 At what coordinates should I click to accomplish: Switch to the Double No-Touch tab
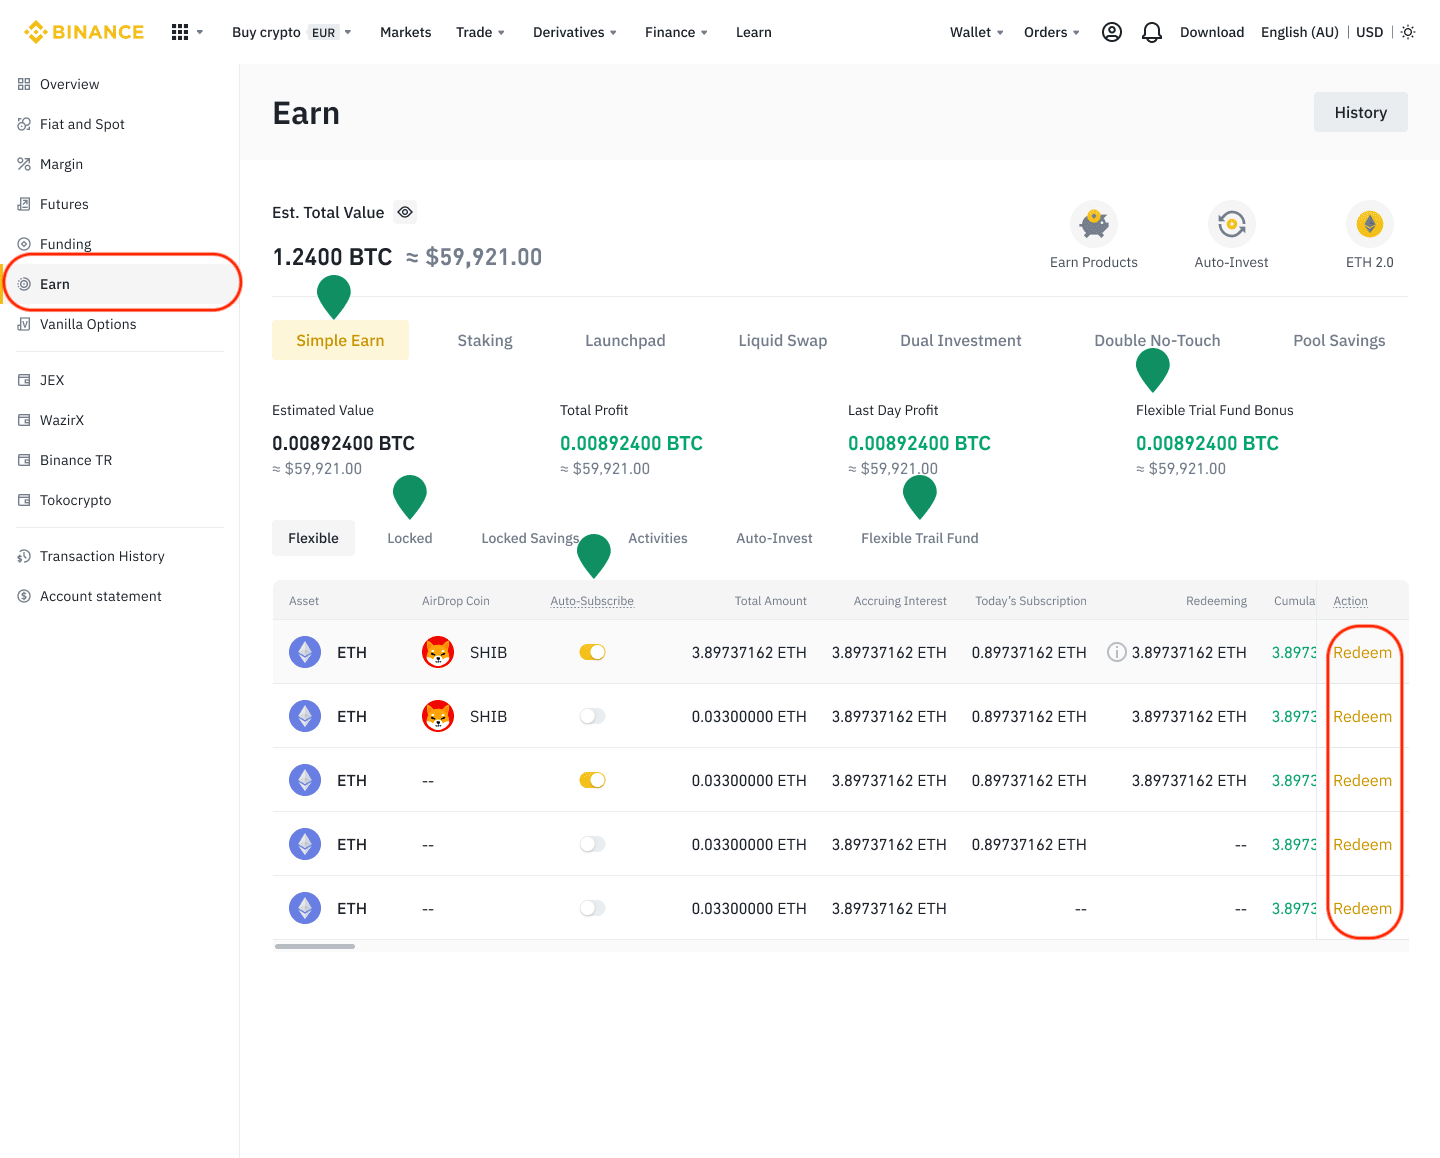coord(1157,340)
